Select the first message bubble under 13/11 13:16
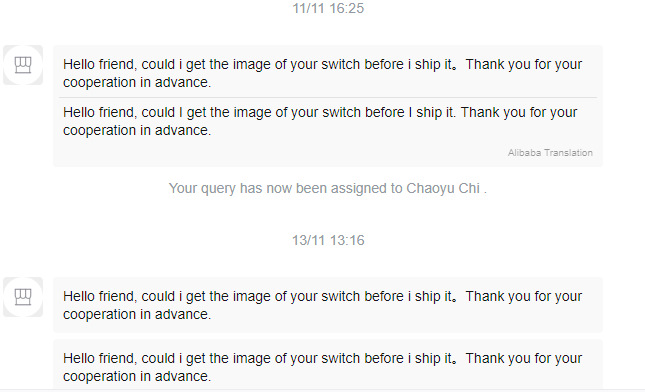 coord(328,305)
